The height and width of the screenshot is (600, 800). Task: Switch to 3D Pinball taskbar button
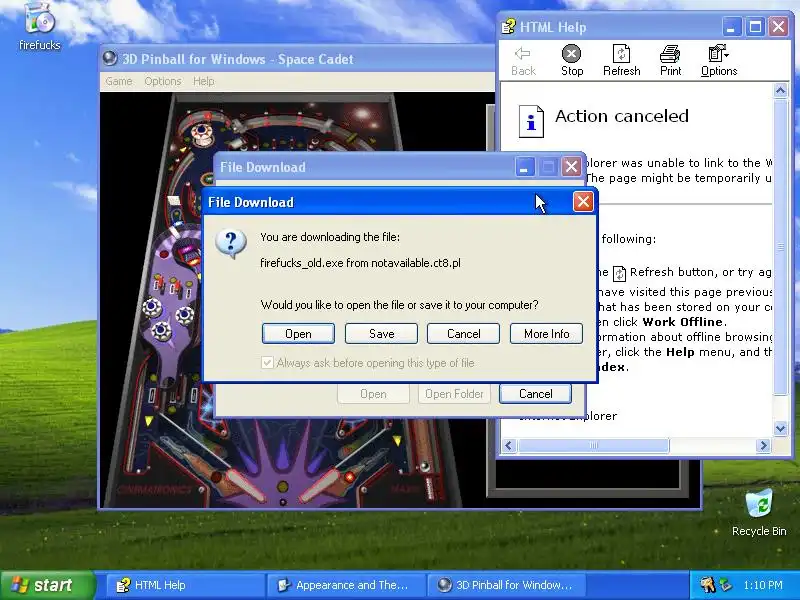click(x=506, y=585)
